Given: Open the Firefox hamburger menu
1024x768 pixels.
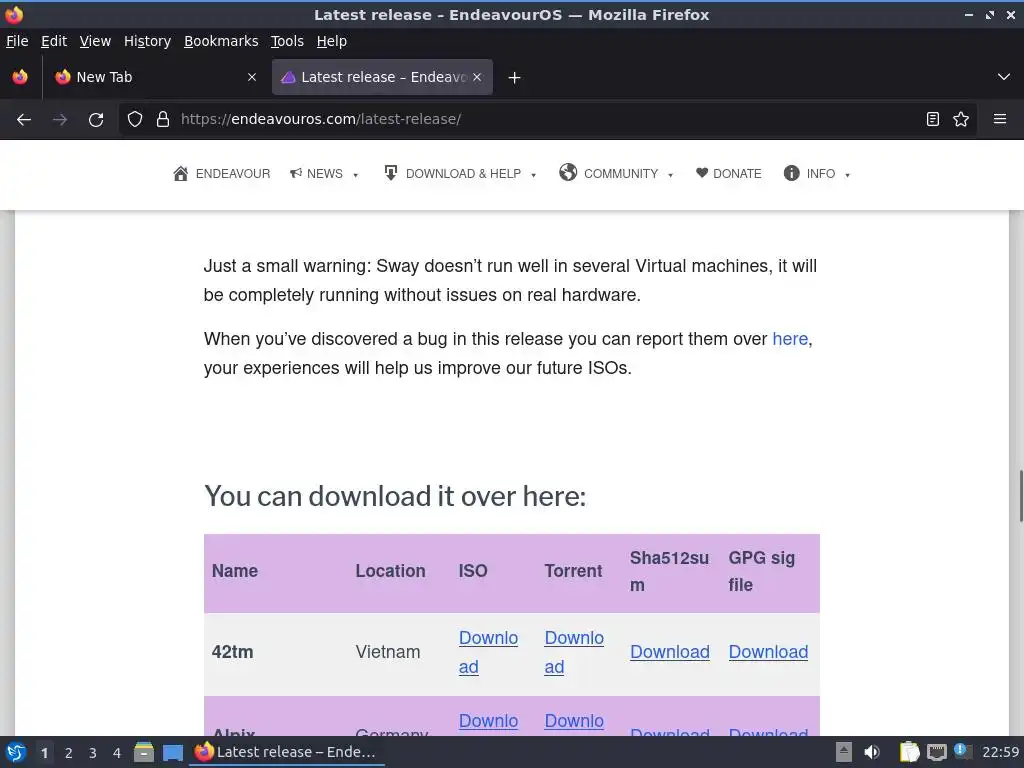Looking at the screenshot, I should tap(1000, 120).
